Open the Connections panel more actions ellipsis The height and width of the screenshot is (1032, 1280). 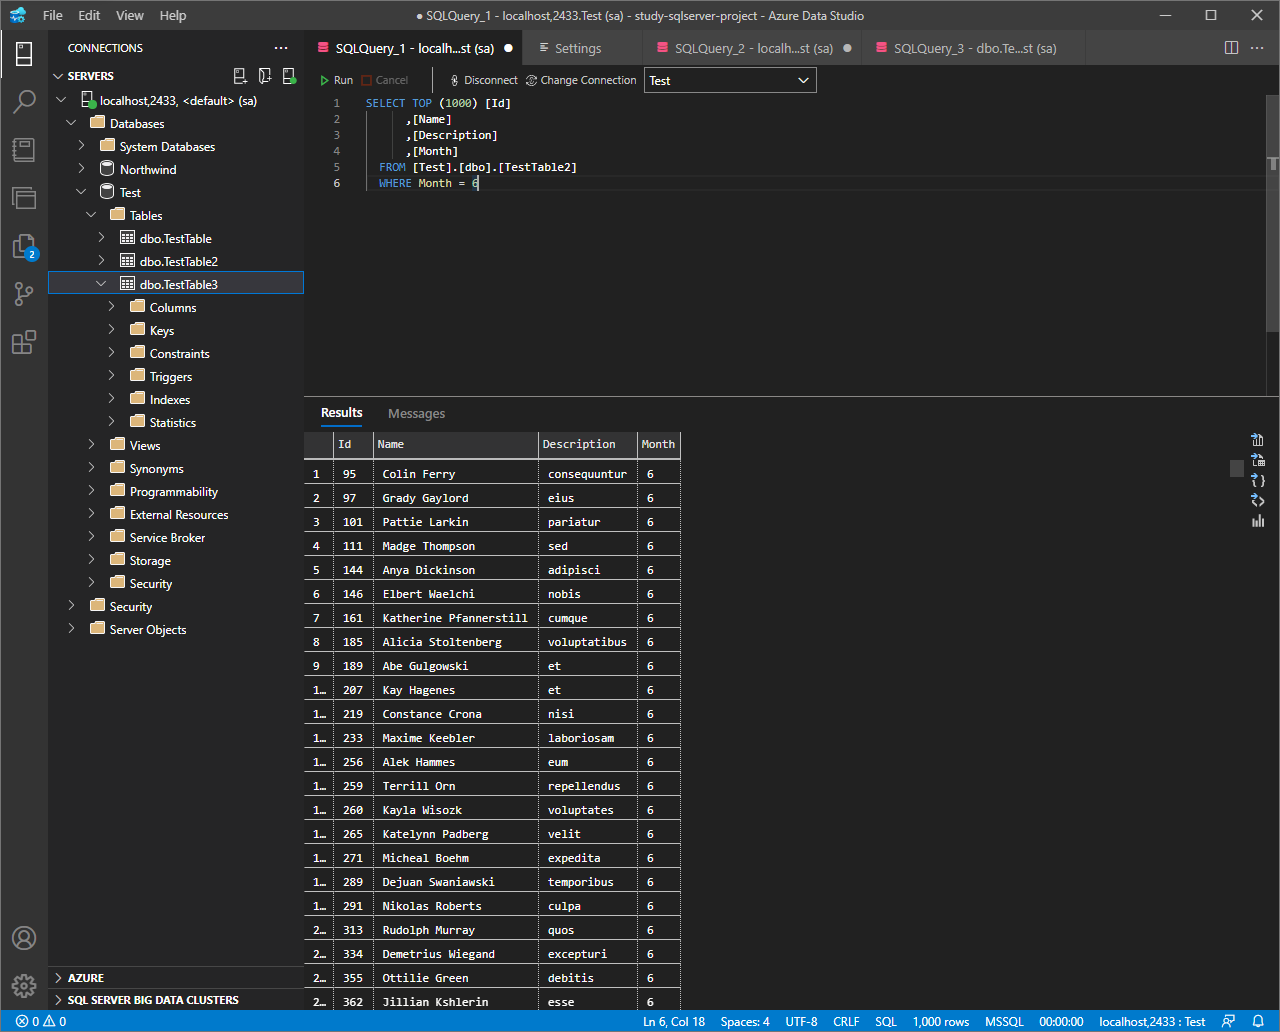pyautogui.click(x=281, y=48)
